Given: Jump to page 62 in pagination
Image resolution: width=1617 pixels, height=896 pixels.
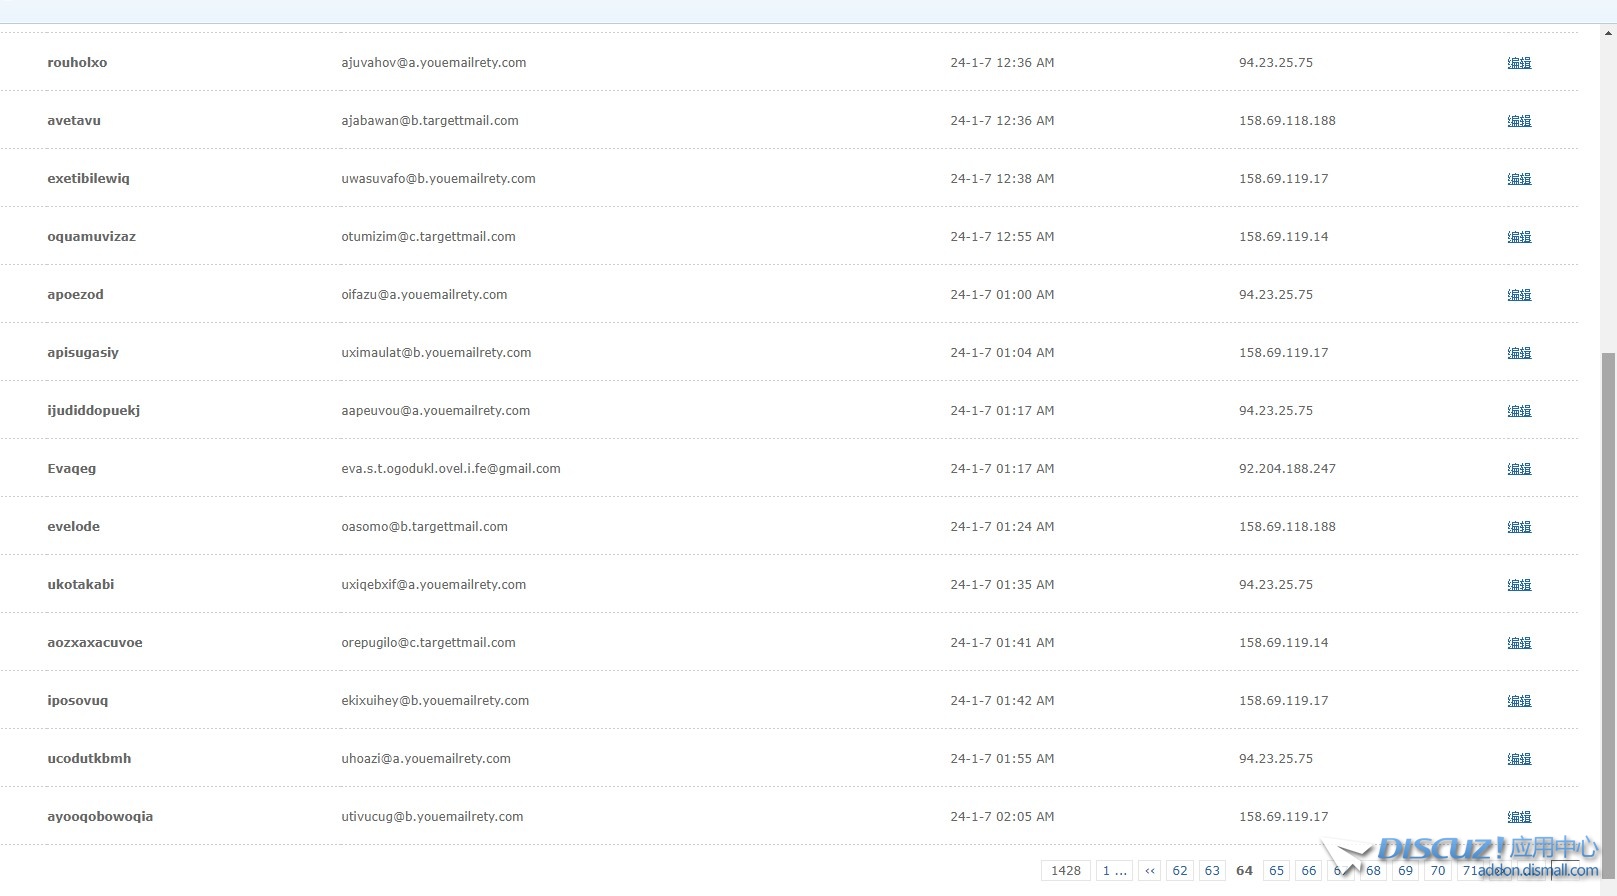Looking at the screenshot, I should coord(1180,870).
